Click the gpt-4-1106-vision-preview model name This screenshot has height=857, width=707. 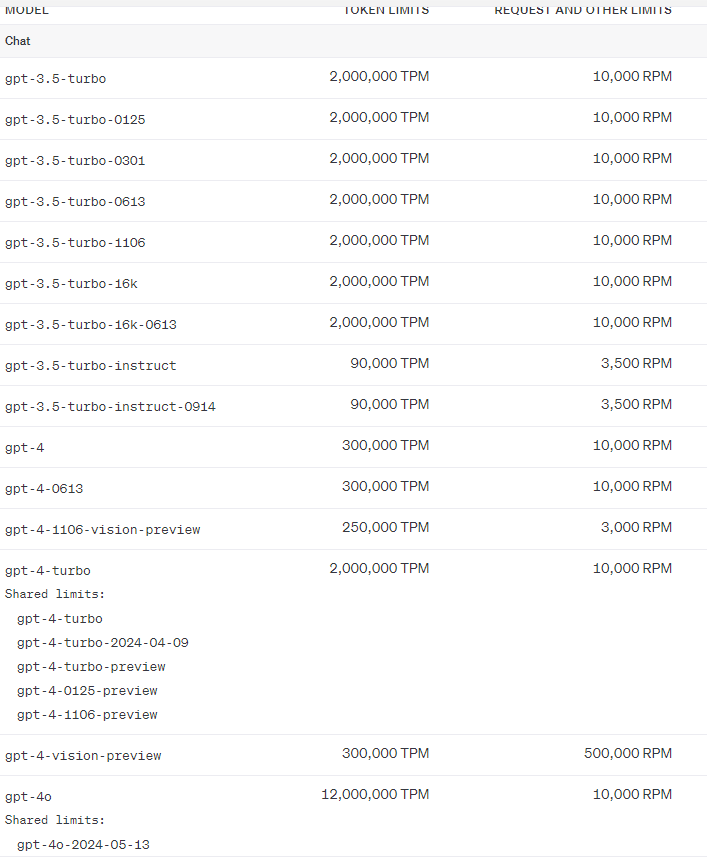pos(102,530)
